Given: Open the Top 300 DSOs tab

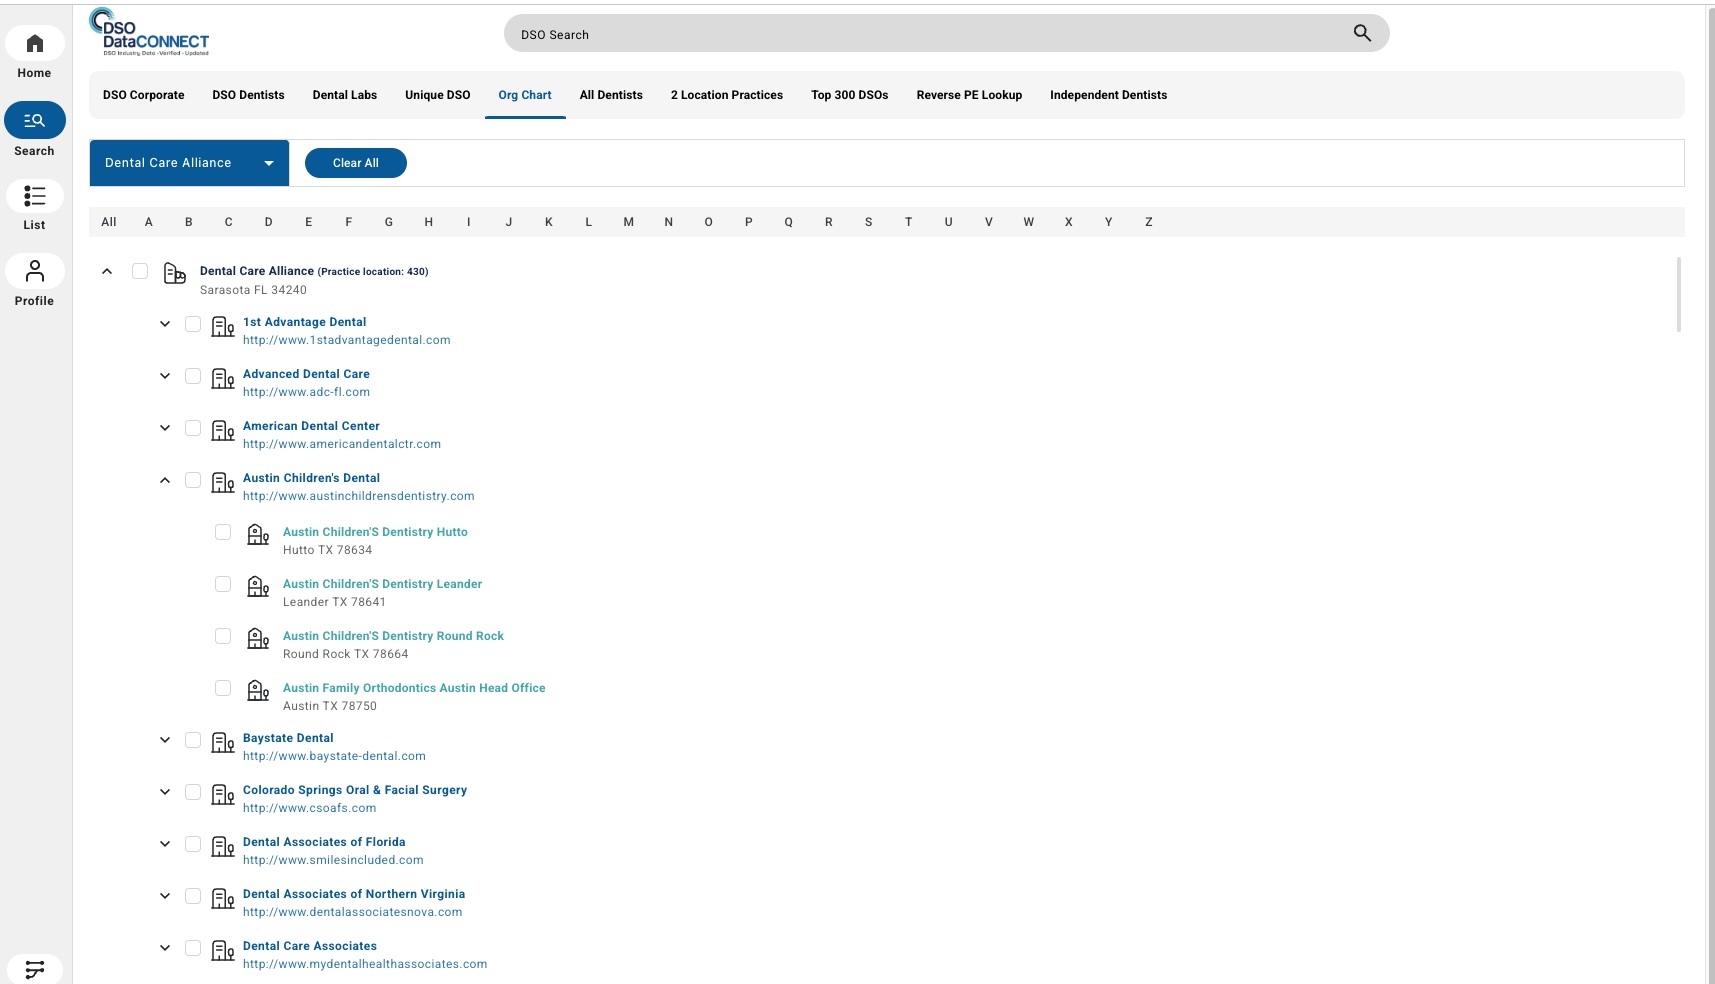Looking at the screenshot, I should [849, 95].
